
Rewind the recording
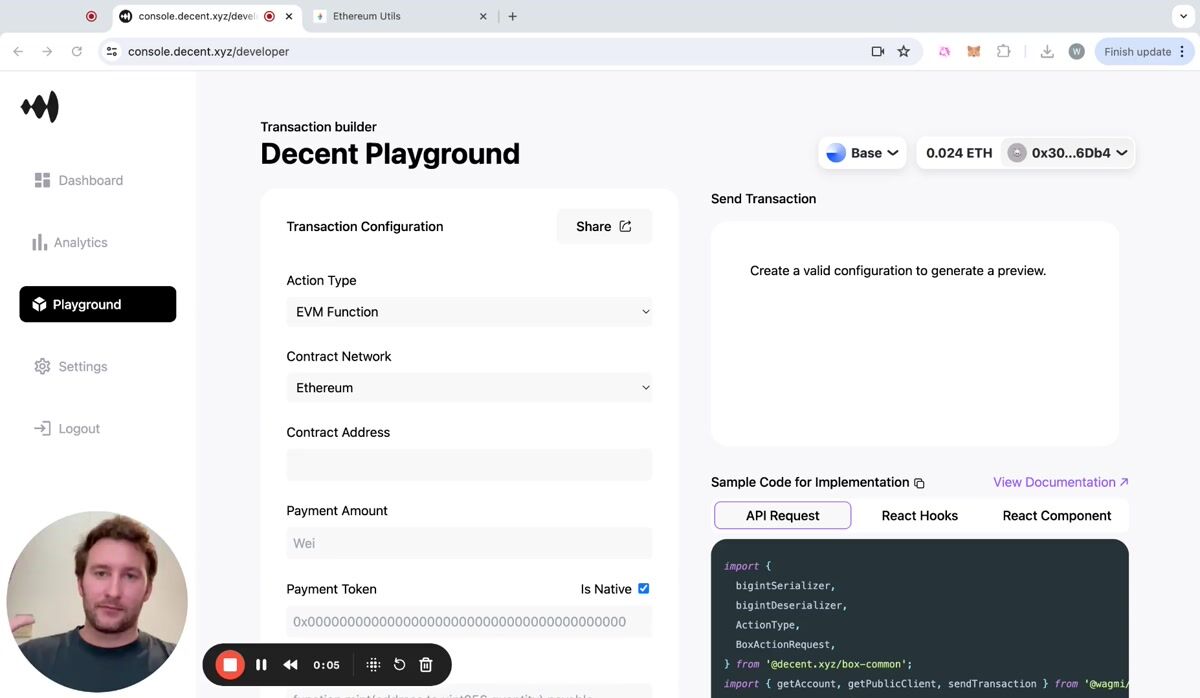[290, 665]
